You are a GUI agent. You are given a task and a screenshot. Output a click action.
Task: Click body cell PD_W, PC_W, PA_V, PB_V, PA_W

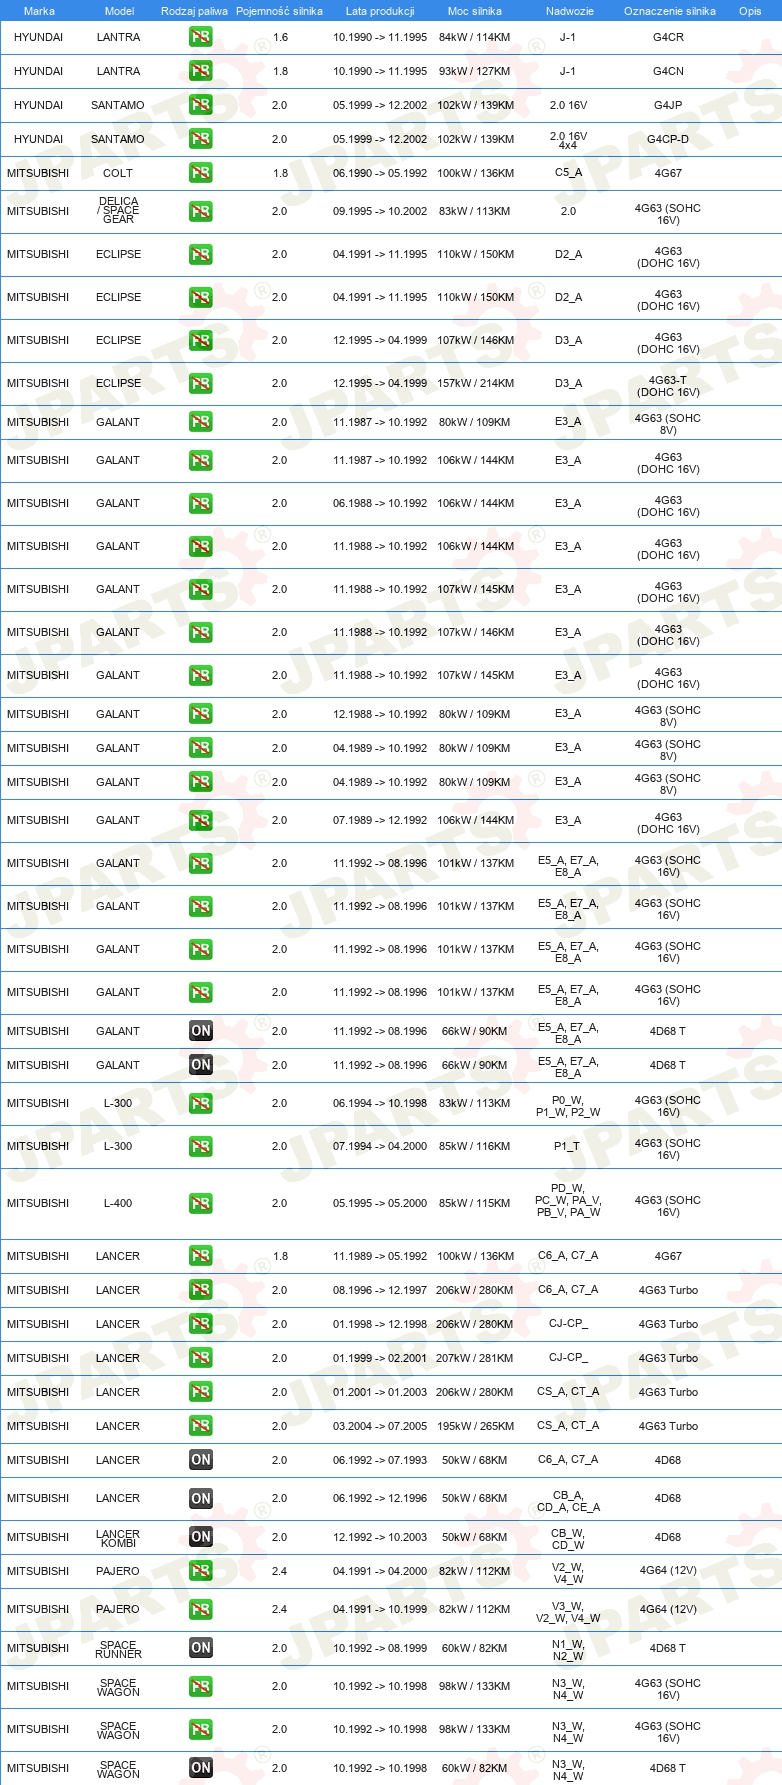click(568, 1200)
